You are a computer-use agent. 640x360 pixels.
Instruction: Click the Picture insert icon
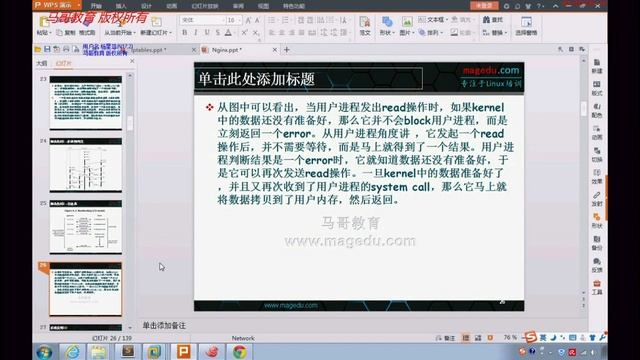coord(407,22)
